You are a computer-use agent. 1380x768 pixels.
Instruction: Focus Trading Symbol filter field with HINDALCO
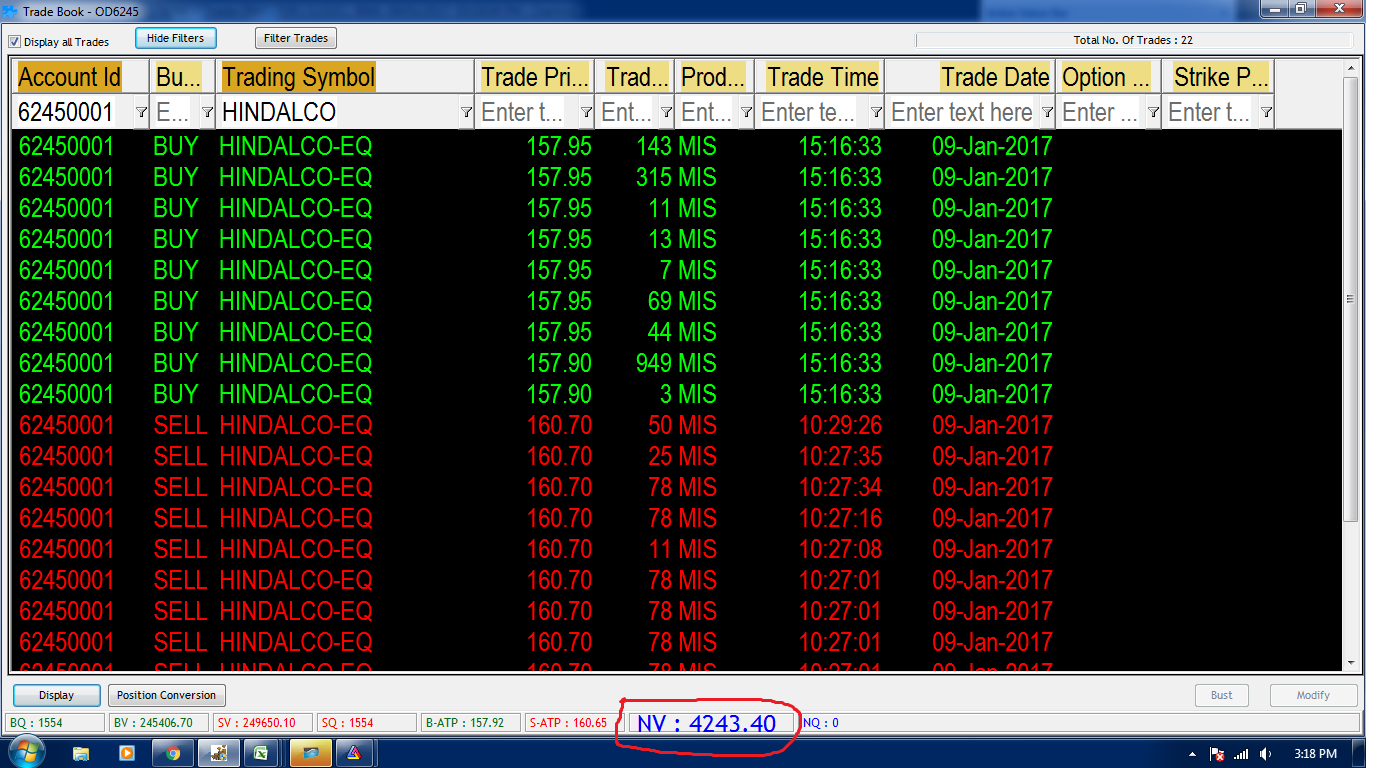(337, 112)
